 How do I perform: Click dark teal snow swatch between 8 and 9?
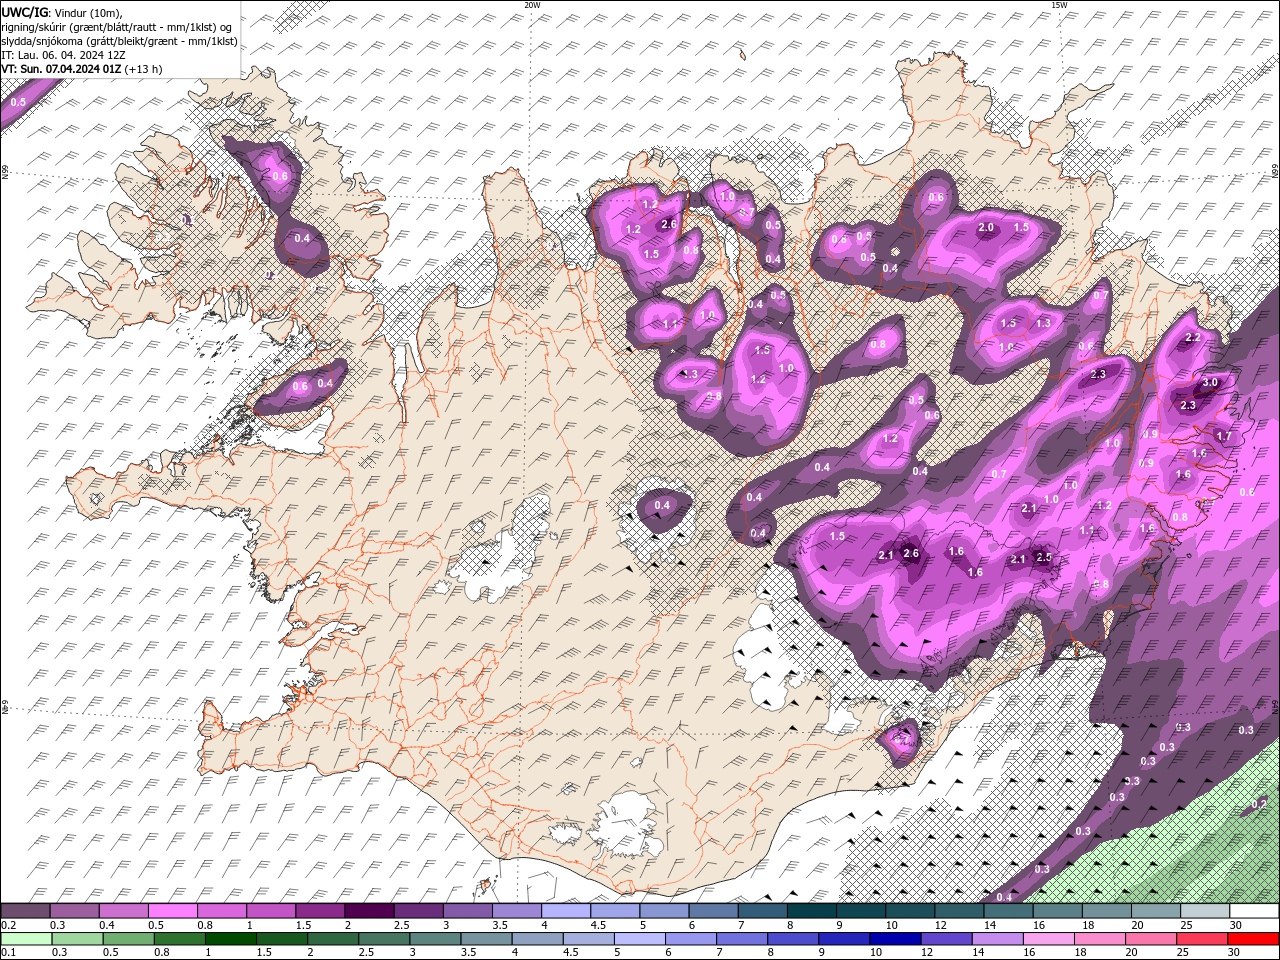(x=811, y=911)
